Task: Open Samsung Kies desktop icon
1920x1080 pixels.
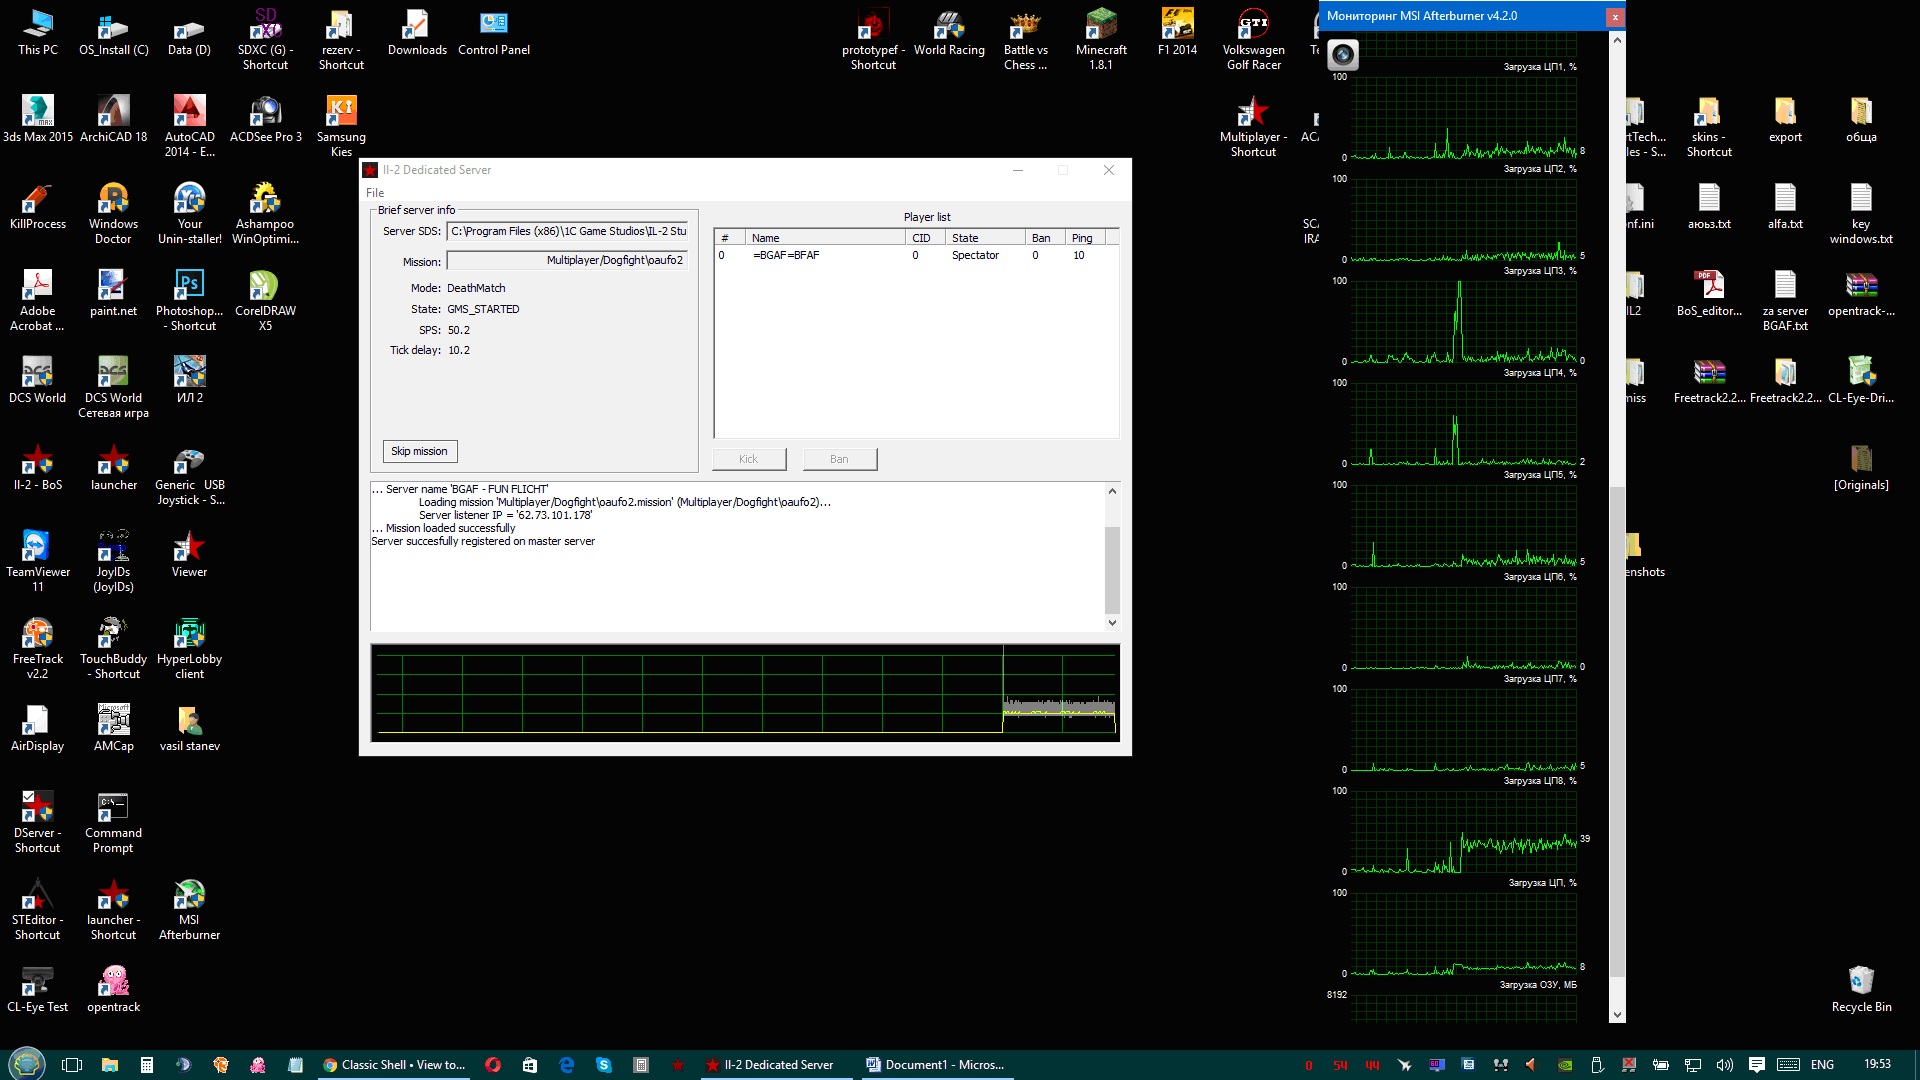Action: (x=341, y=126)
